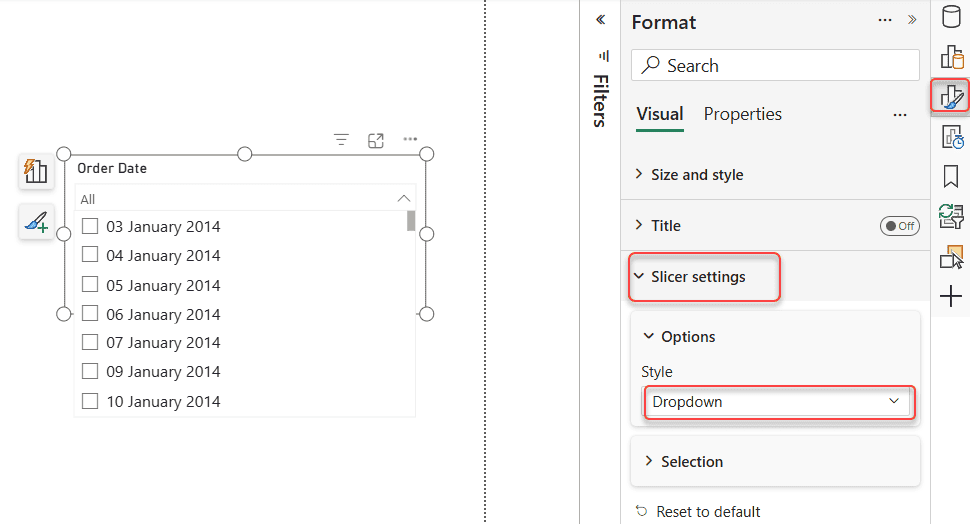Open slicer visual filter icon in header
This screenshot has height=524, width=970.
click(341, 140)
